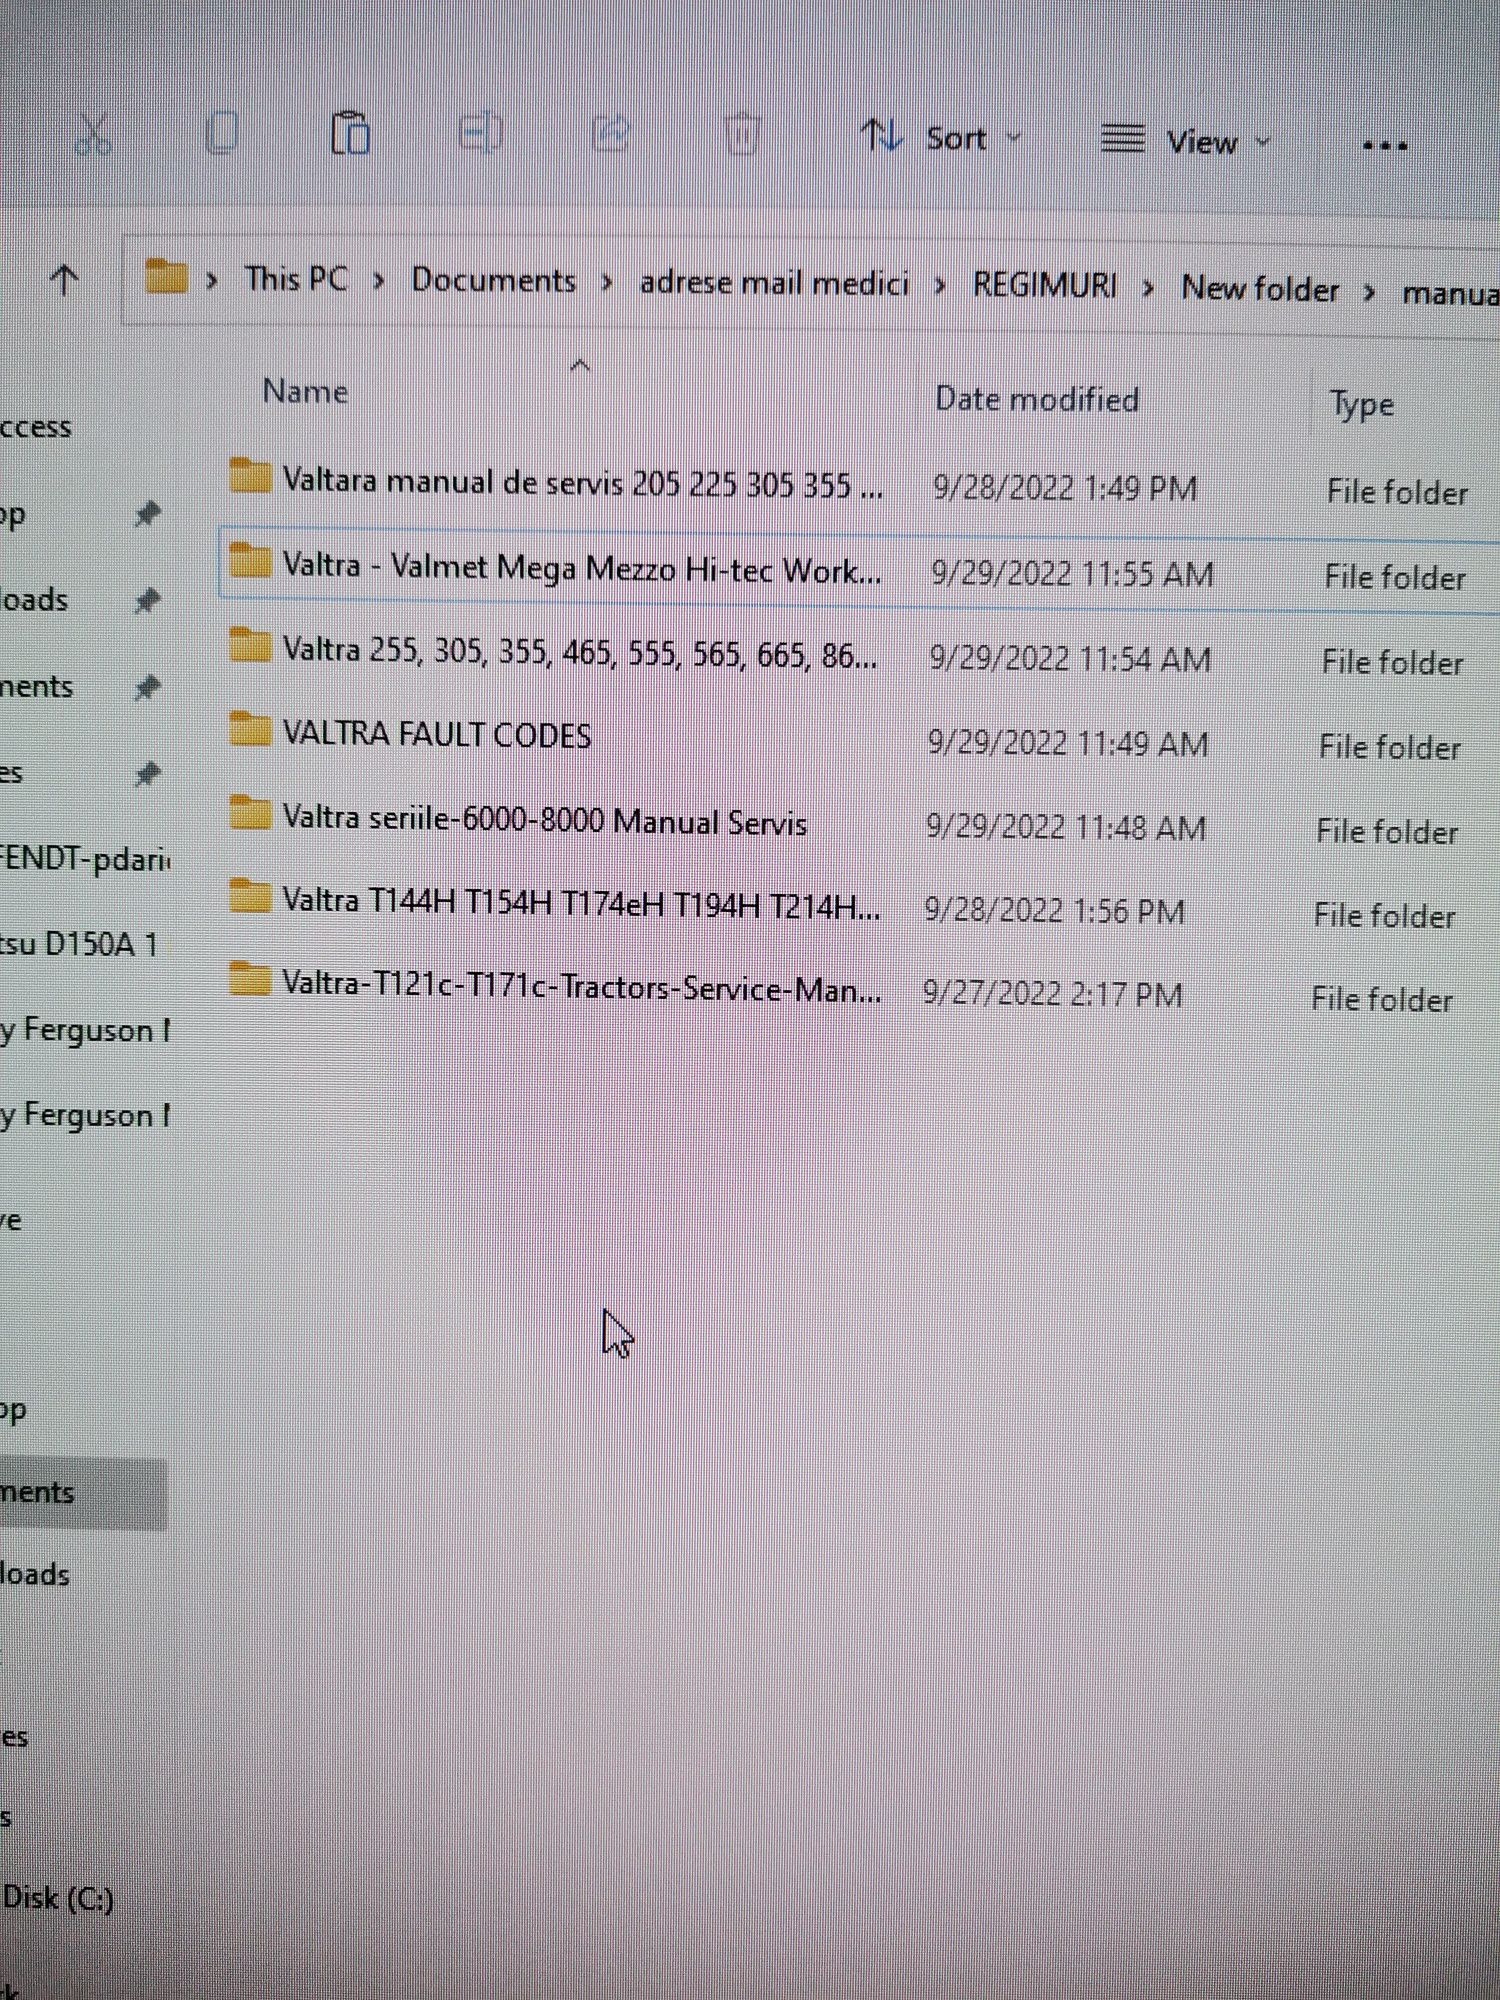The image size is (1500, 2000).
Task: Click date 9/29/2022 11:48 AM cell
Action: [1065, 827]
